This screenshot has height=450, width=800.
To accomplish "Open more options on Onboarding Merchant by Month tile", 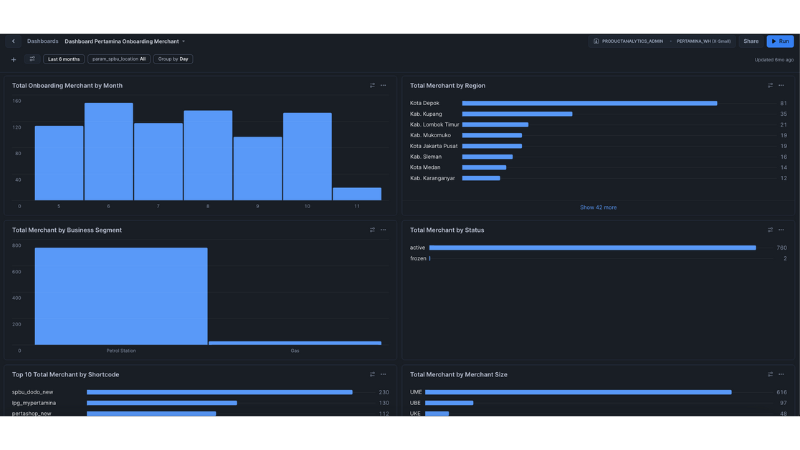I will (383, 86).
